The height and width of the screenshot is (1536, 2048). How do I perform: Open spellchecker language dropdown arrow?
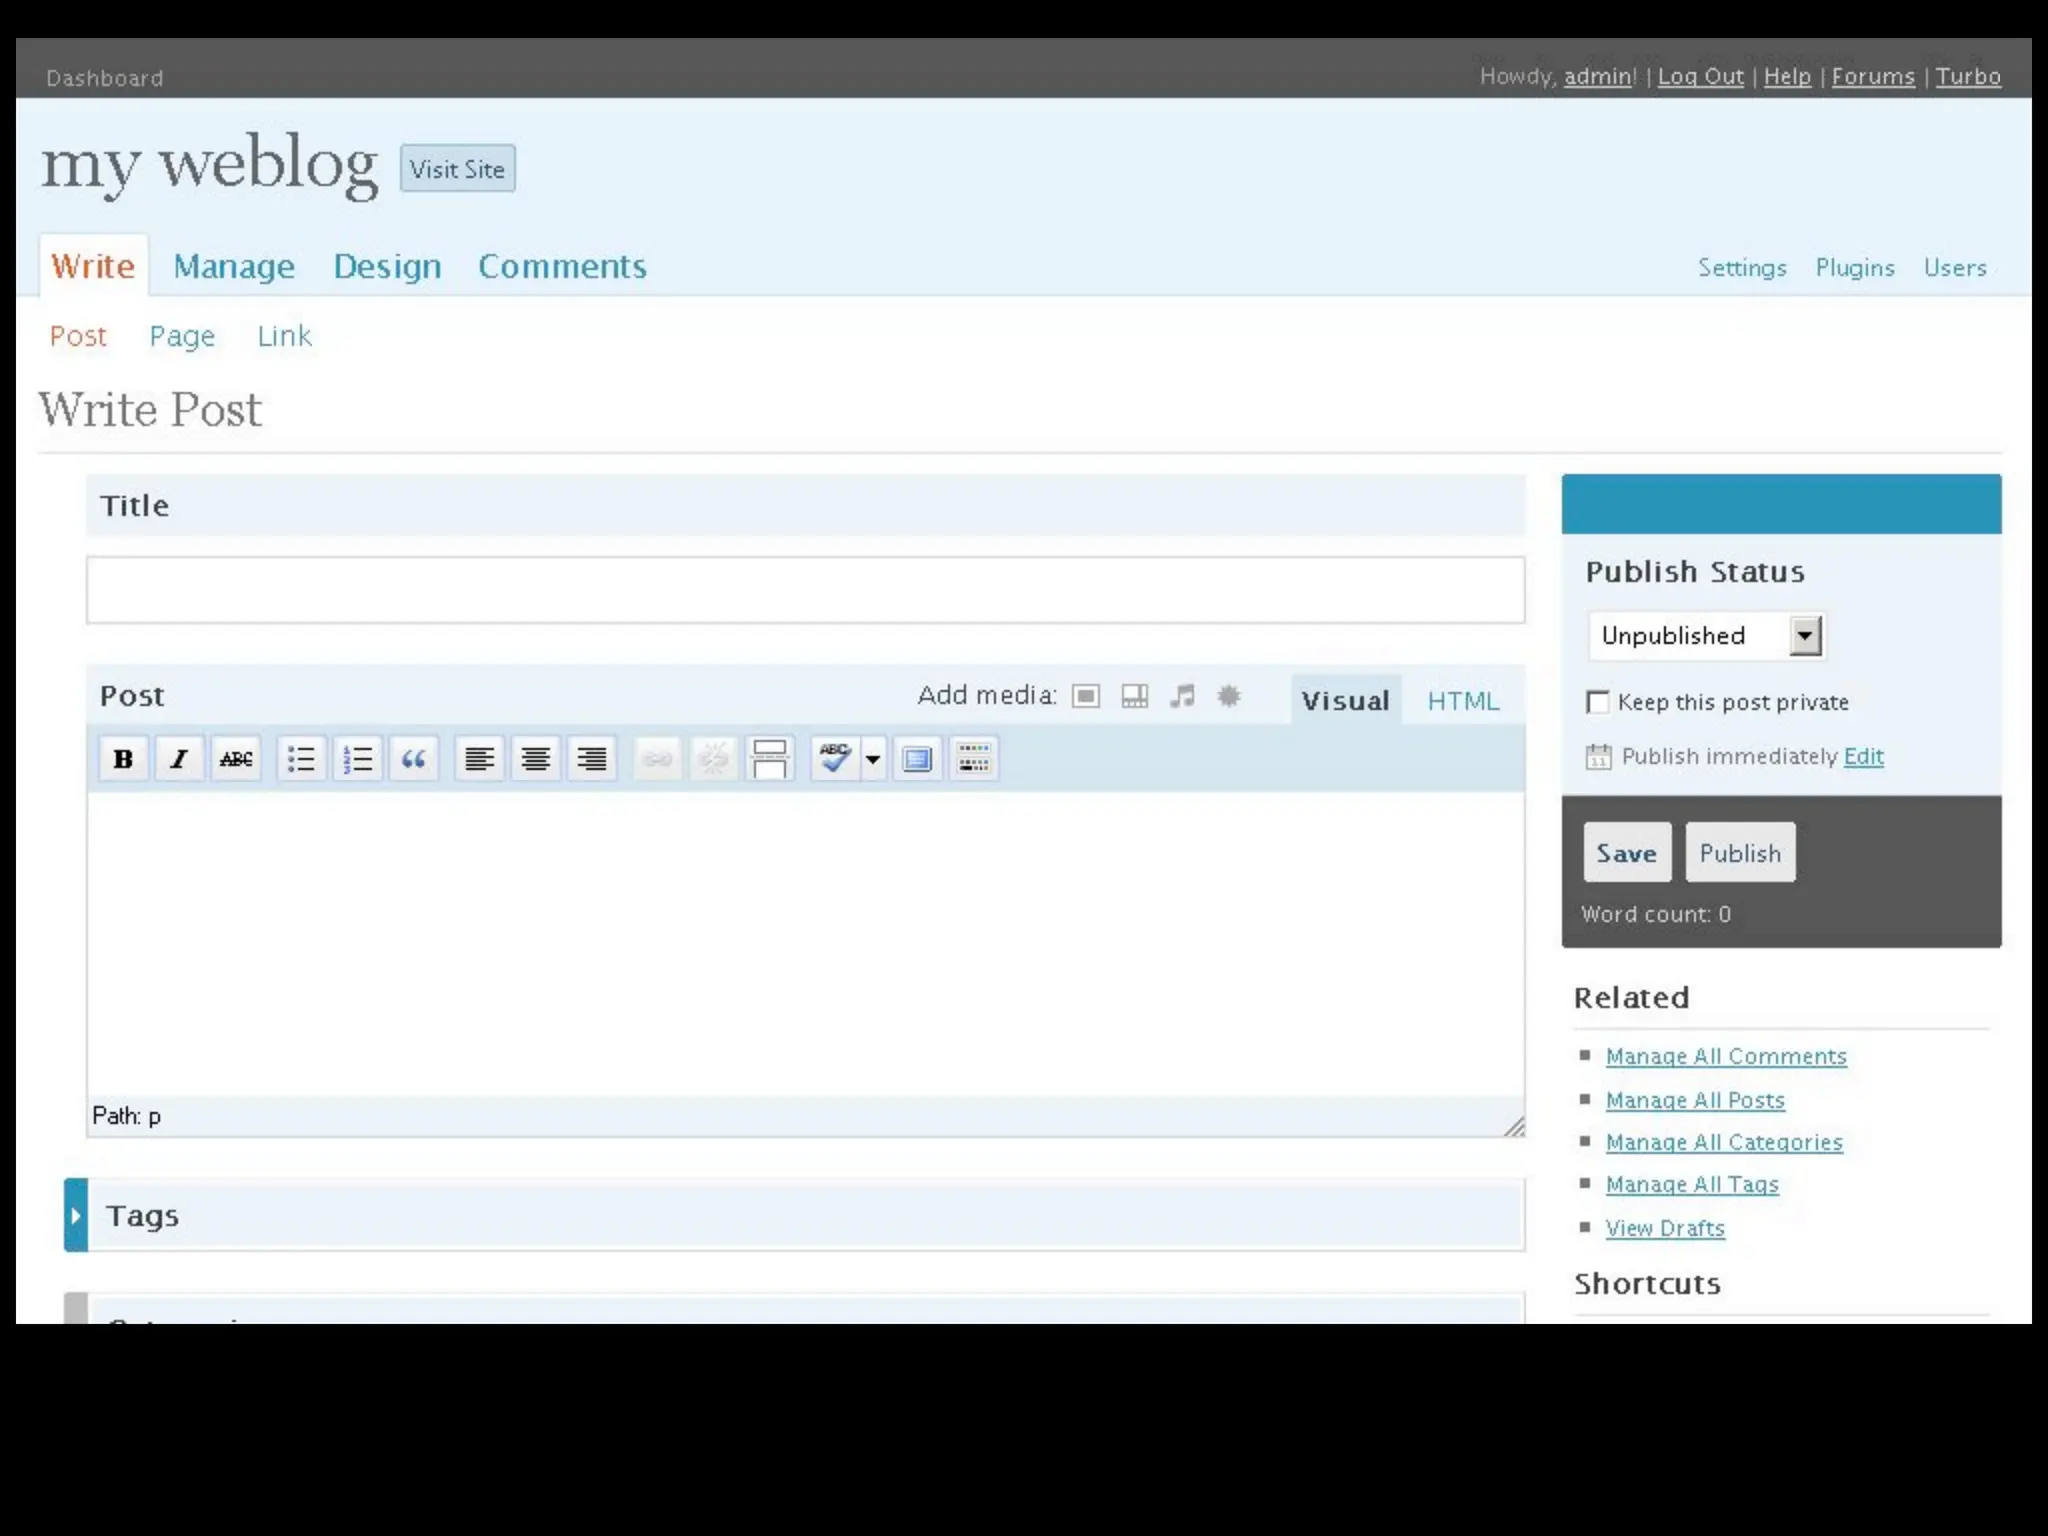(873, 759)
